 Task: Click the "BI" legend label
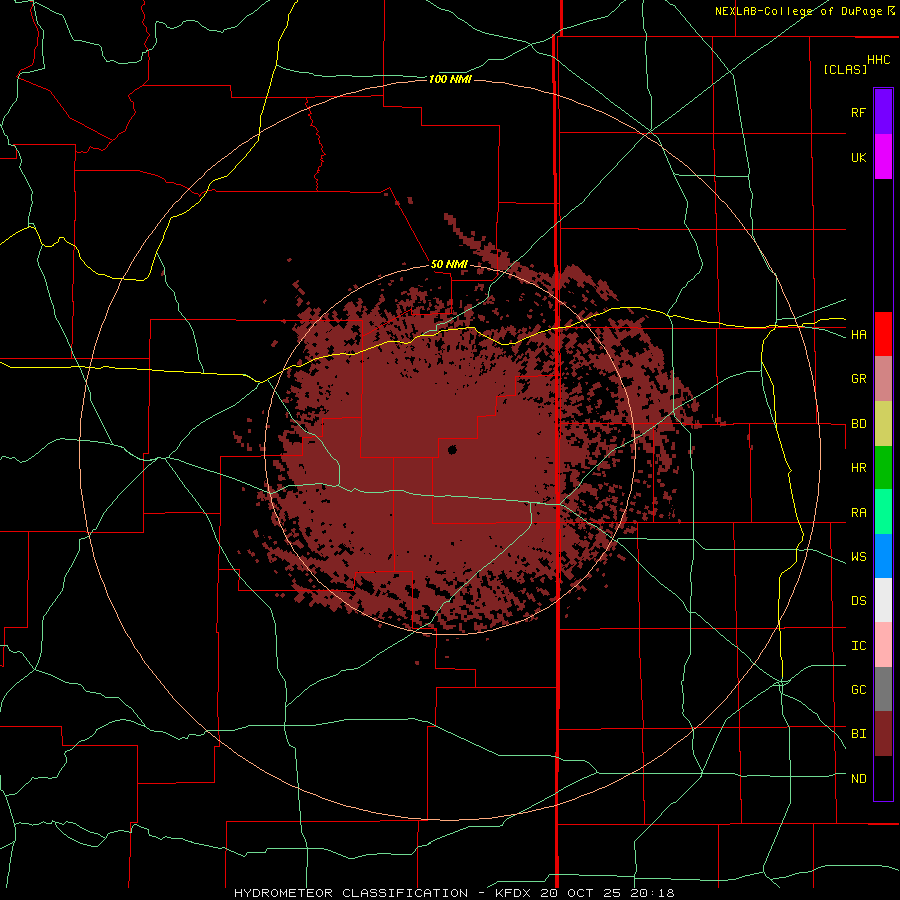(858, 734)
